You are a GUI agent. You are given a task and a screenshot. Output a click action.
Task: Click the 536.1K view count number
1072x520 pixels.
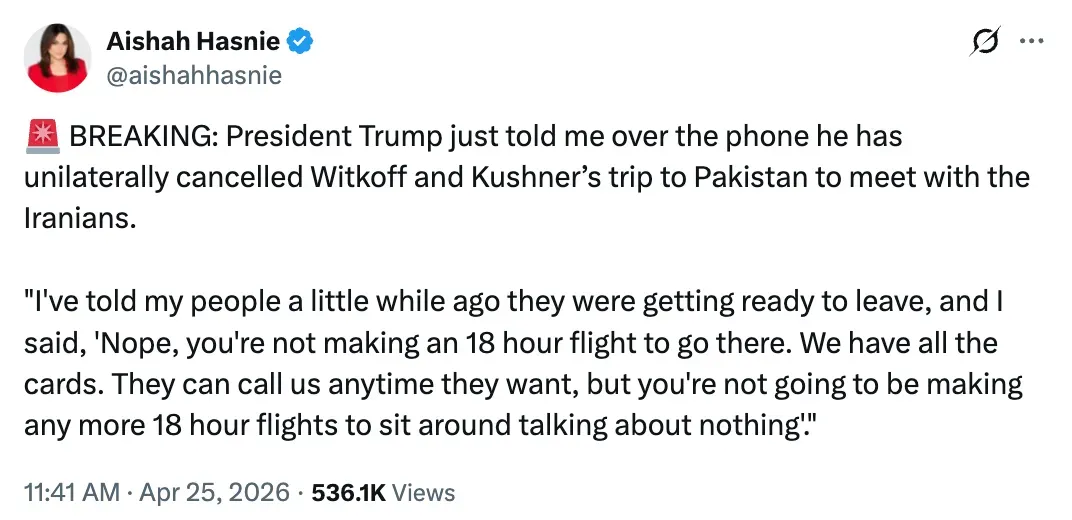click(348, 492)
